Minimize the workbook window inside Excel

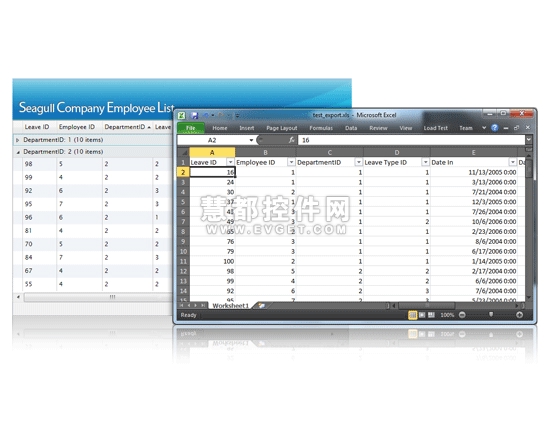pos(506,128)
